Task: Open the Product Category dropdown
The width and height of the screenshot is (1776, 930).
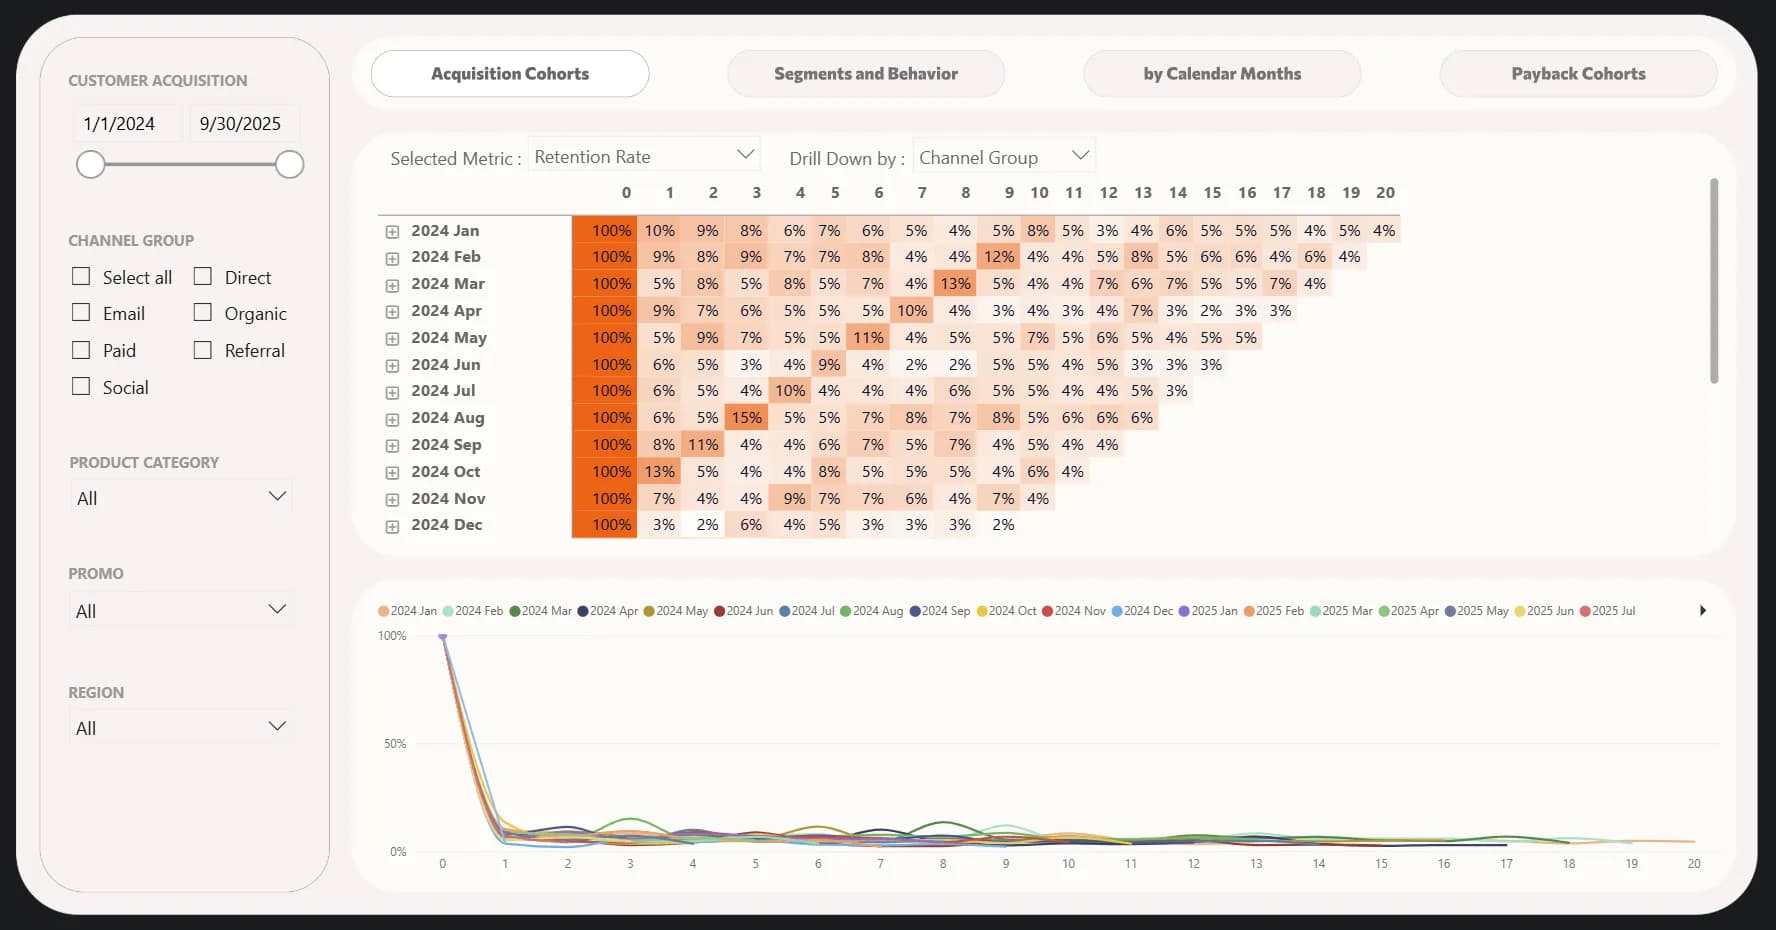Action: [x=181, y=498]
